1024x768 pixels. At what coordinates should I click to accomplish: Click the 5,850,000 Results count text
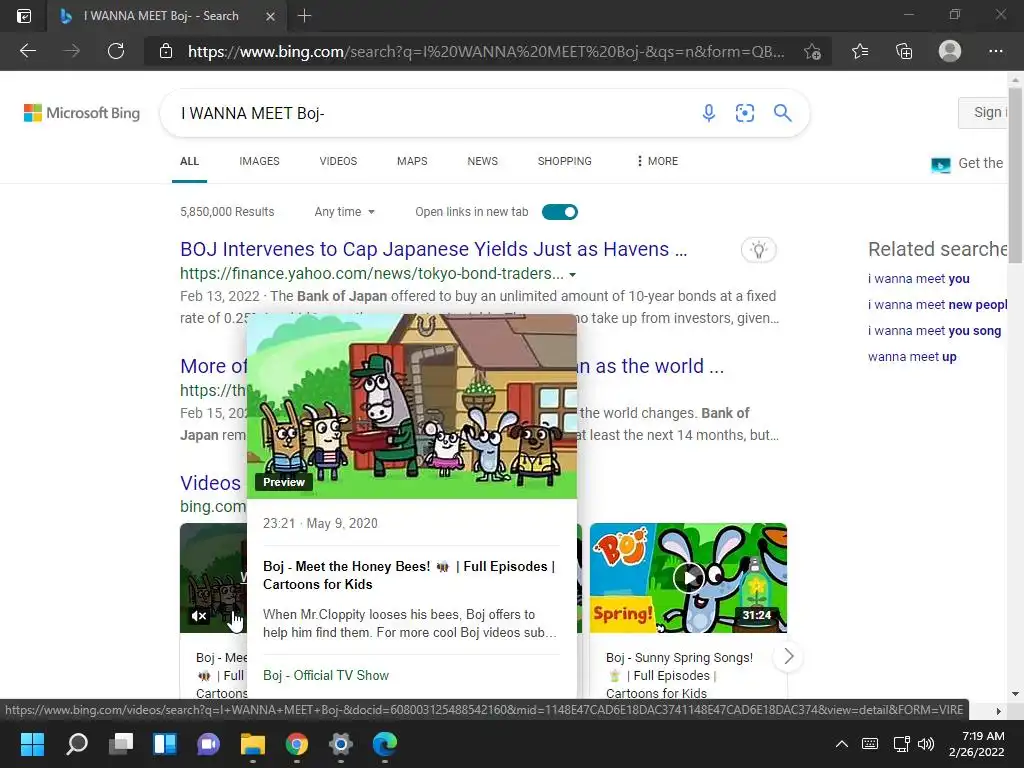coord(227,212)
